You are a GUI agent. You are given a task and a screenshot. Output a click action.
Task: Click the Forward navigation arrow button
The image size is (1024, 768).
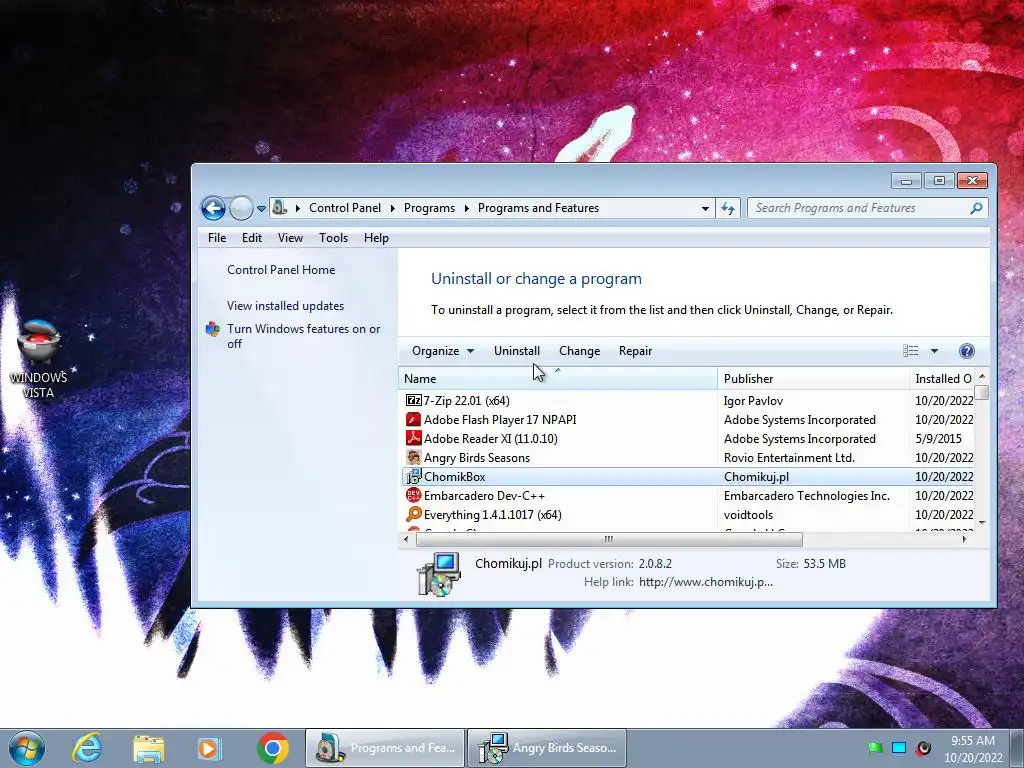pos(241,208)
